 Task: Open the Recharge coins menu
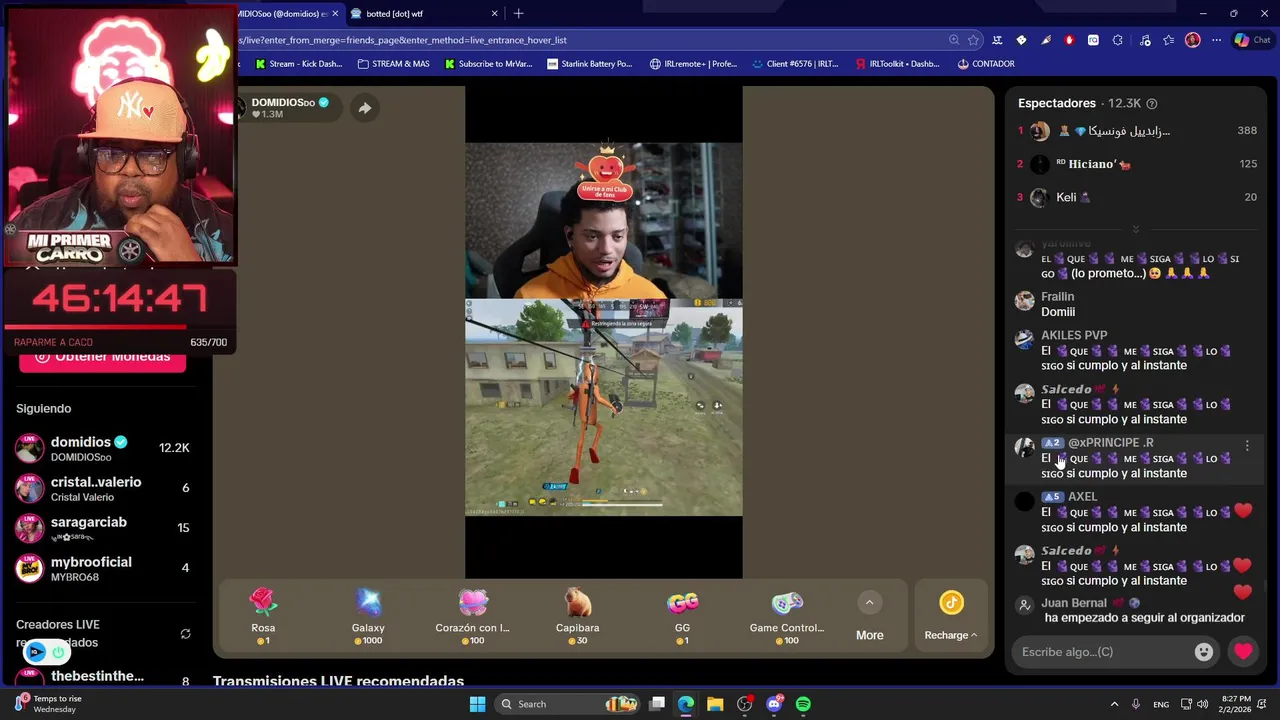pyautogui.click(x=951, y=617)
